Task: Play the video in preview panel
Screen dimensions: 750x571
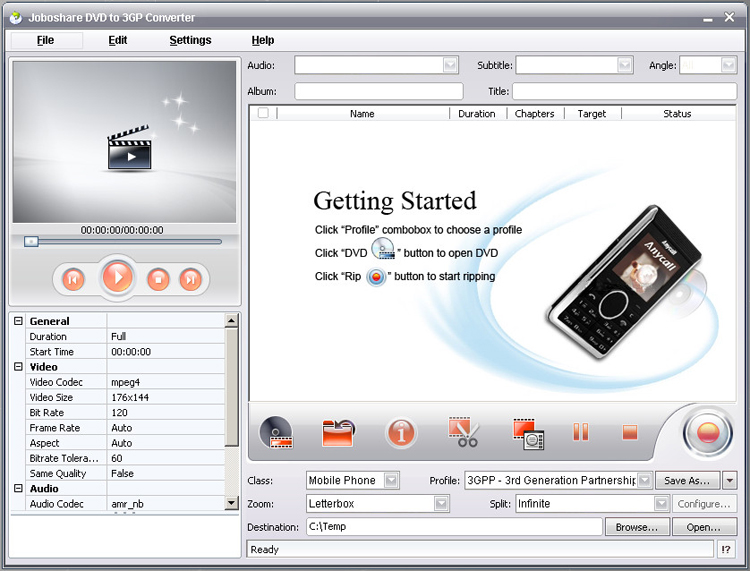Action: (118, 277)
